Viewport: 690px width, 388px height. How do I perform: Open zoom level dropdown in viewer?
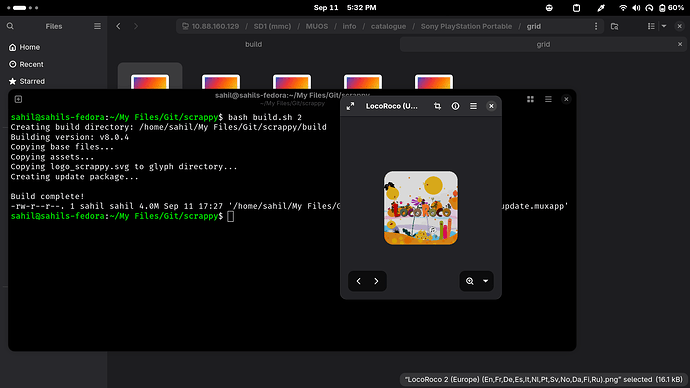tap(485, 281)
